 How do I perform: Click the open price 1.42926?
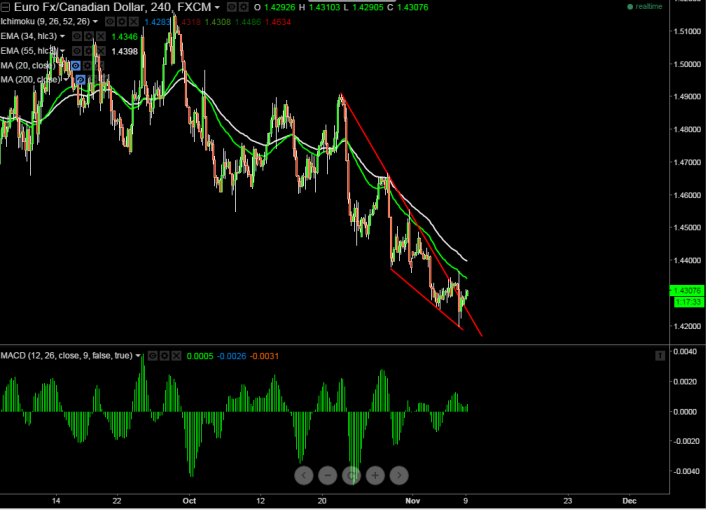[279, 7]
